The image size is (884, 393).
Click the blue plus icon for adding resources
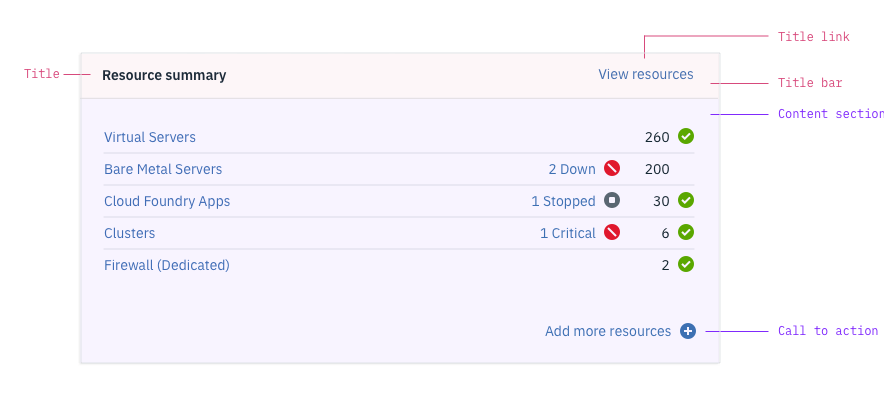point(688,331)
